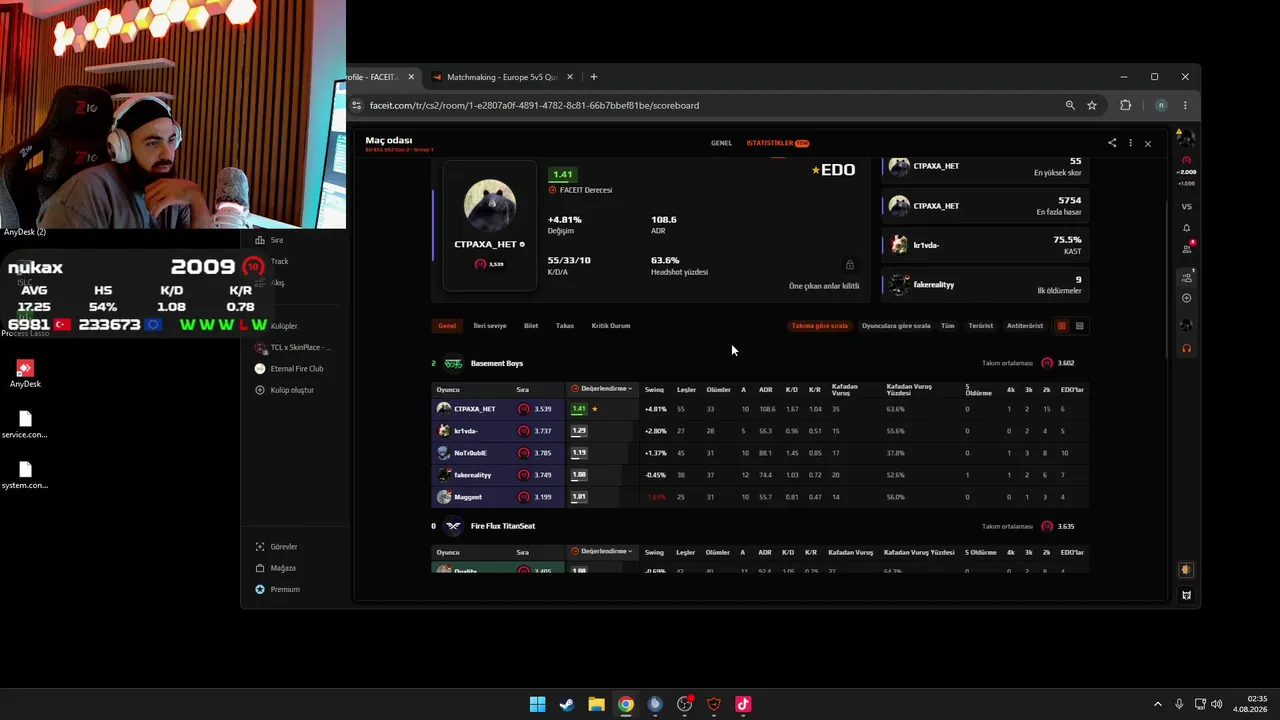Viewport: 1280px width, 720px height.
Task: Switch to the compact list layout view
Action: pyautogui.click(x=1079, y=325)
